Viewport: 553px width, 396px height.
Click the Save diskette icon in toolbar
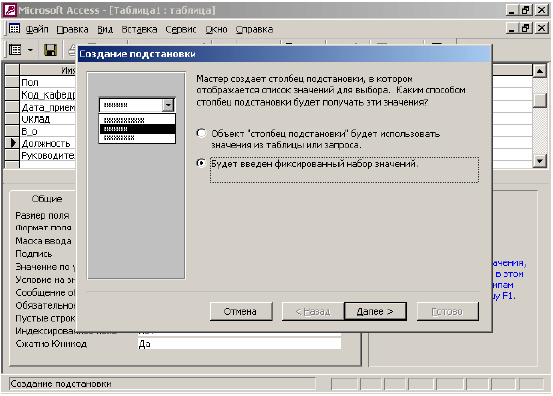[50, 50]
